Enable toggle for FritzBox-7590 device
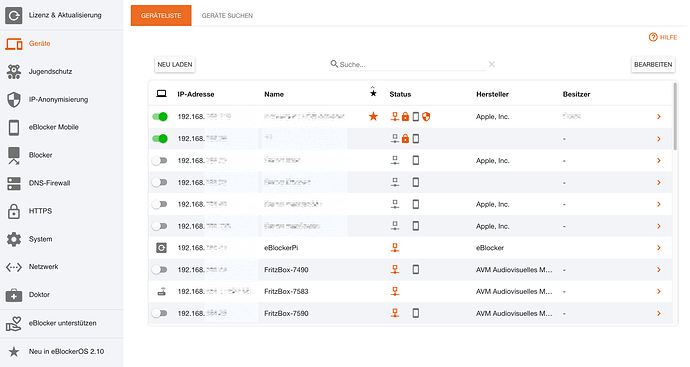Screen dimensions: 690x367 (159, 313)
